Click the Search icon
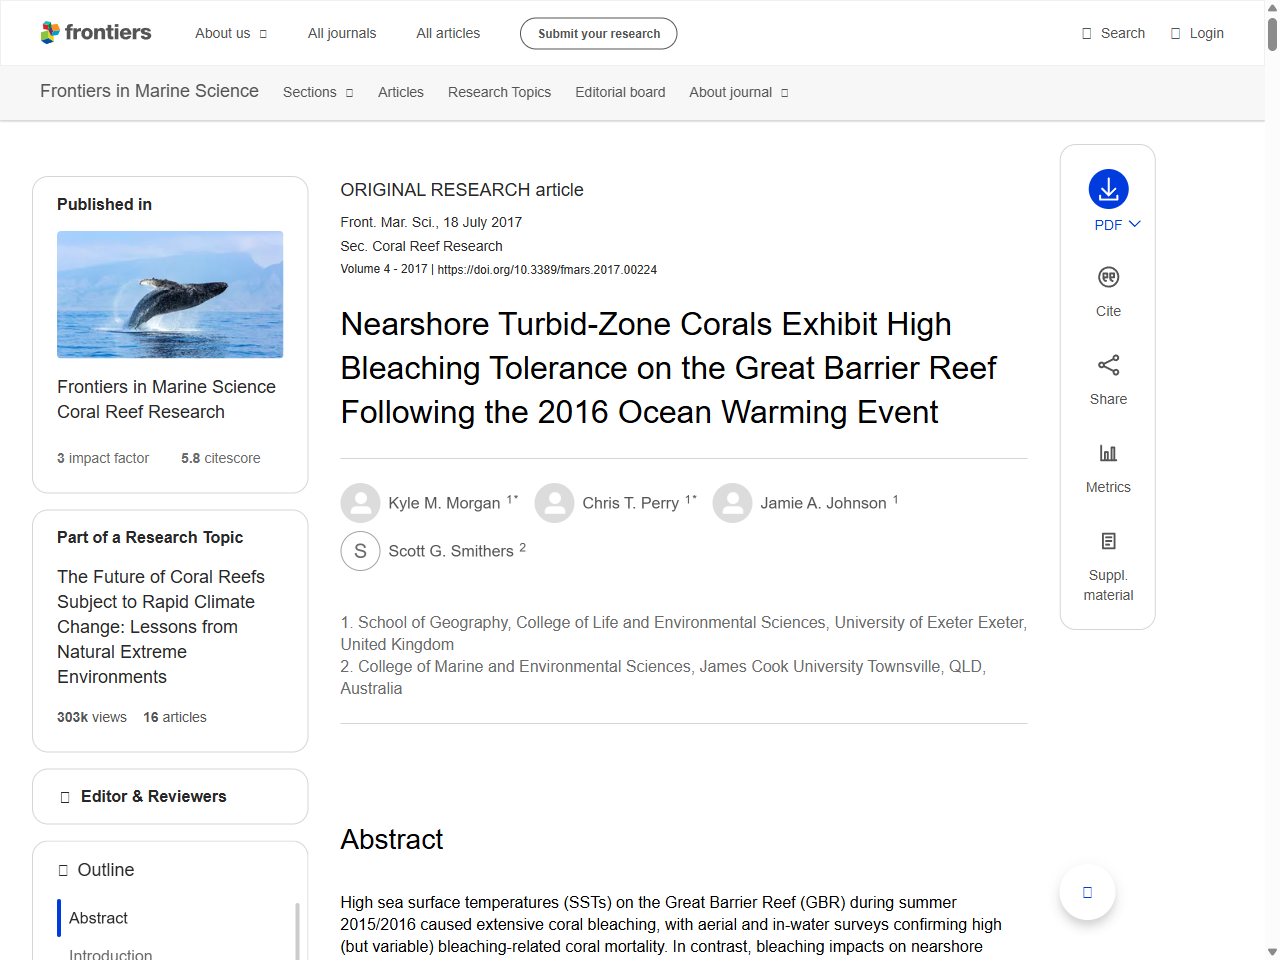The image size is (1280, 960). (x=1085, y=33)
